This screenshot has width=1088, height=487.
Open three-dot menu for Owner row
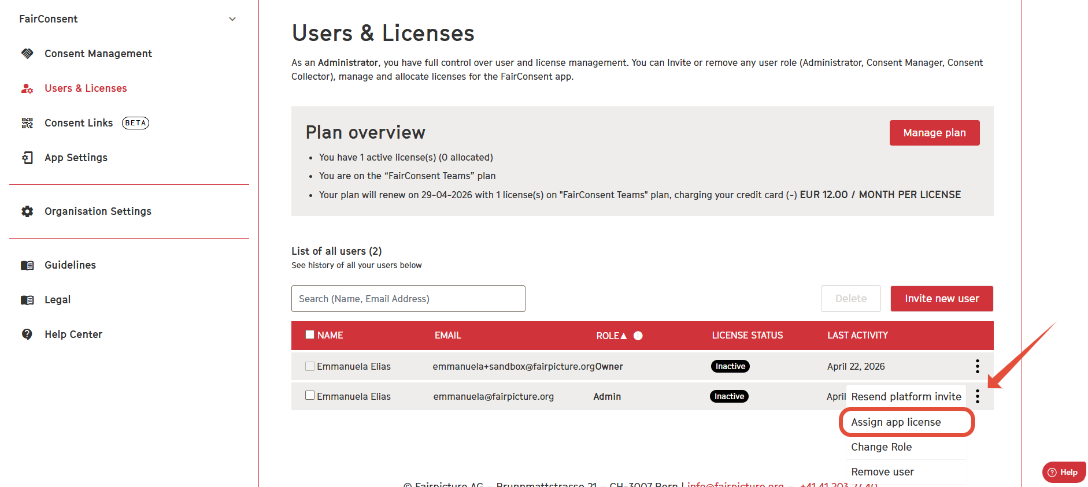pyautogui.click(x=977, y=366)
